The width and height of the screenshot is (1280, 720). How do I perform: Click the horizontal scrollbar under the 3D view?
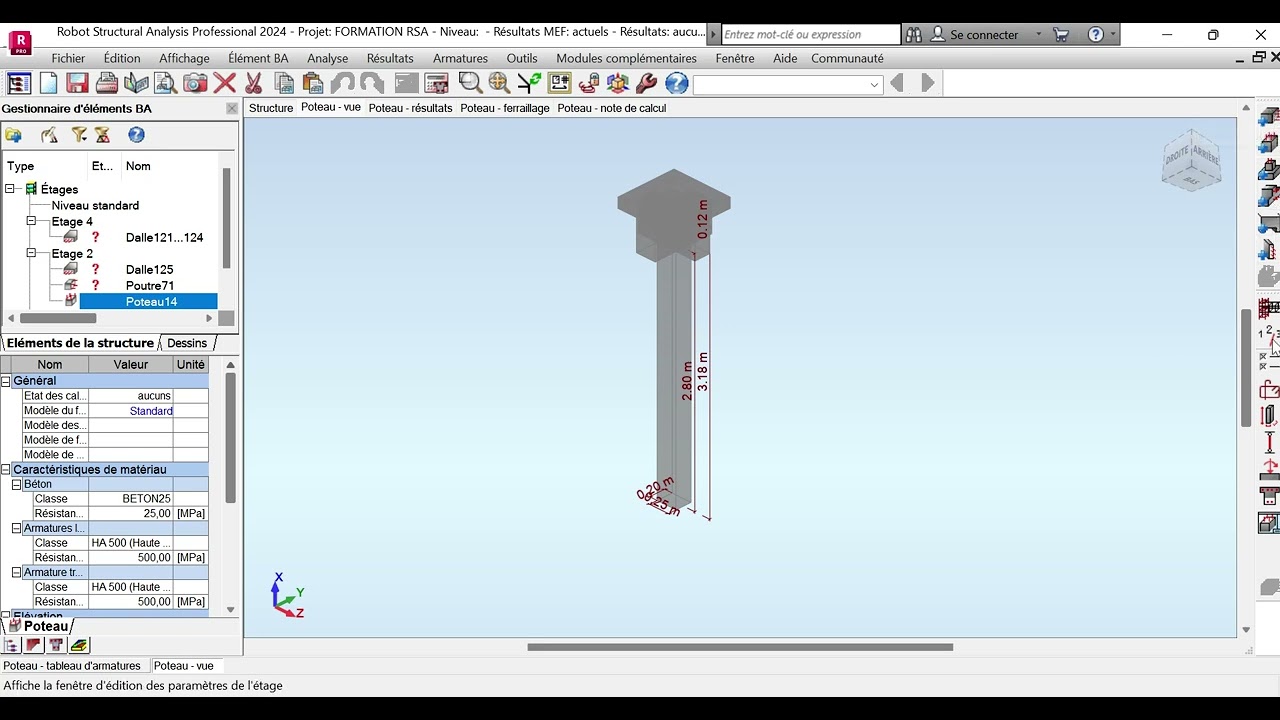(x=740, y=647)
